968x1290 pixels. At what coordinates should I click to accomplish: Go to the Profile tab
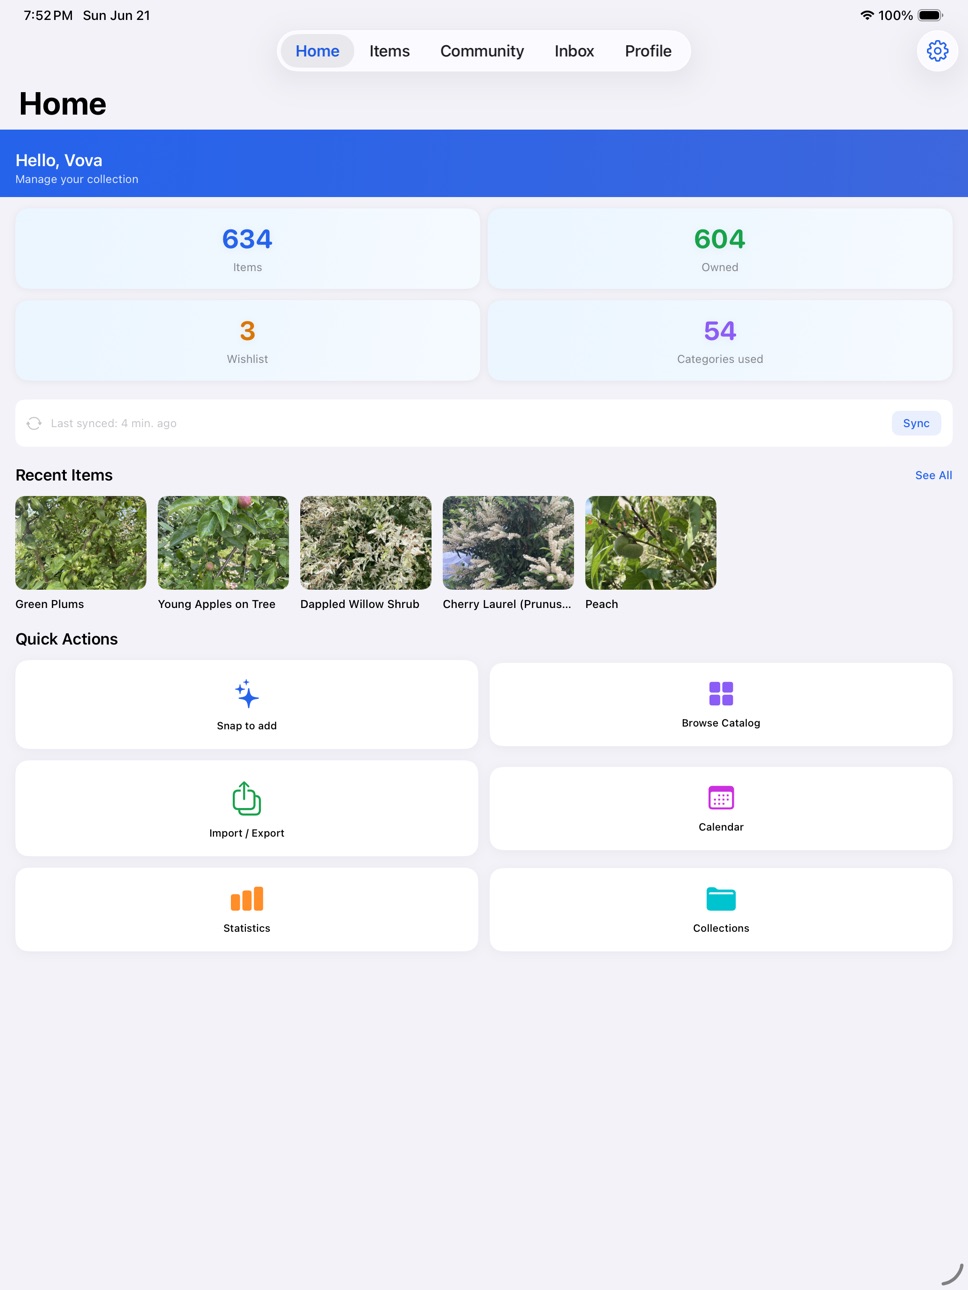[648, 51]
